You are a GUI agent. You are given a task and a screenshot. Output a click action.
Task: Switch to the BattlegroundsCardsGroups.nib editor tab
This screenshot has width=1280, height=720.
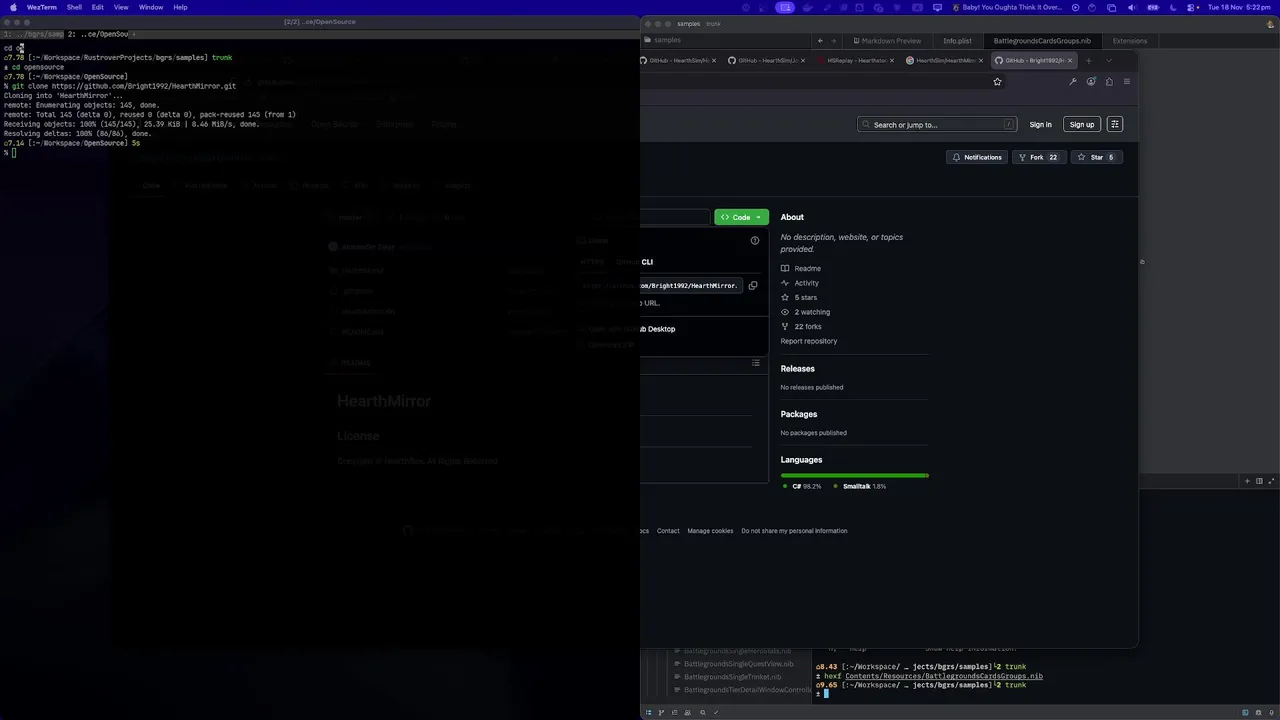coord(1042,41)
